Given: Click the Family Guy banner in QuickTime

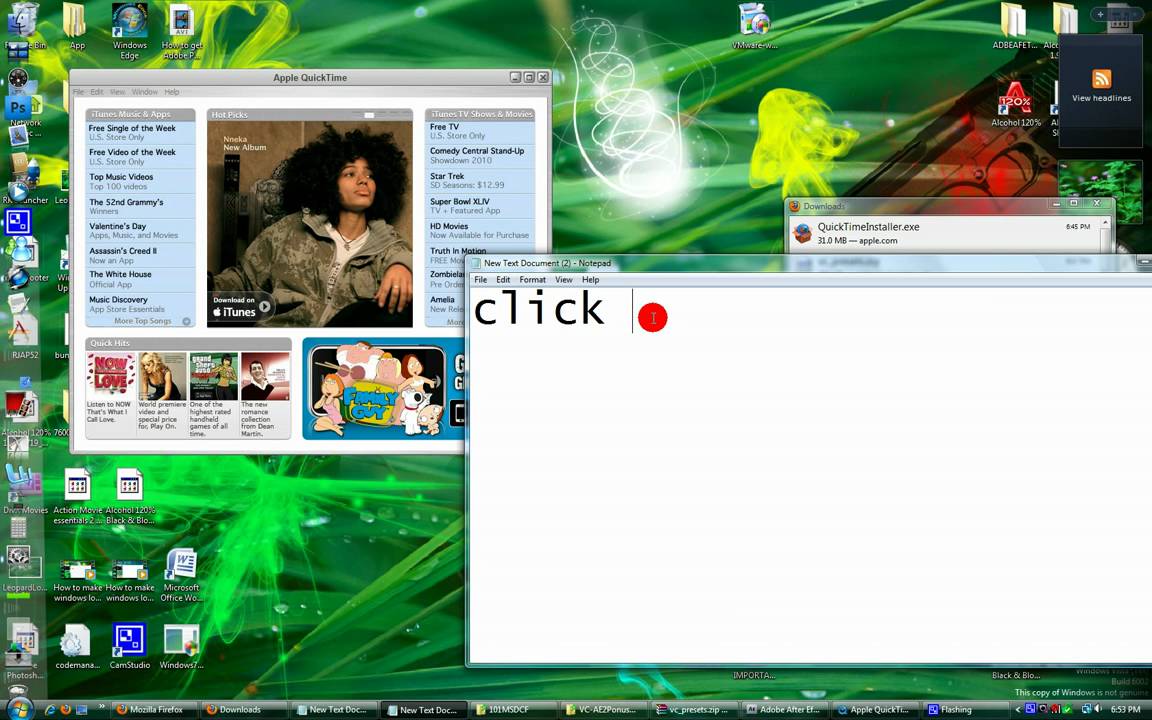Looking at the screenshot, I should (384, 388).
